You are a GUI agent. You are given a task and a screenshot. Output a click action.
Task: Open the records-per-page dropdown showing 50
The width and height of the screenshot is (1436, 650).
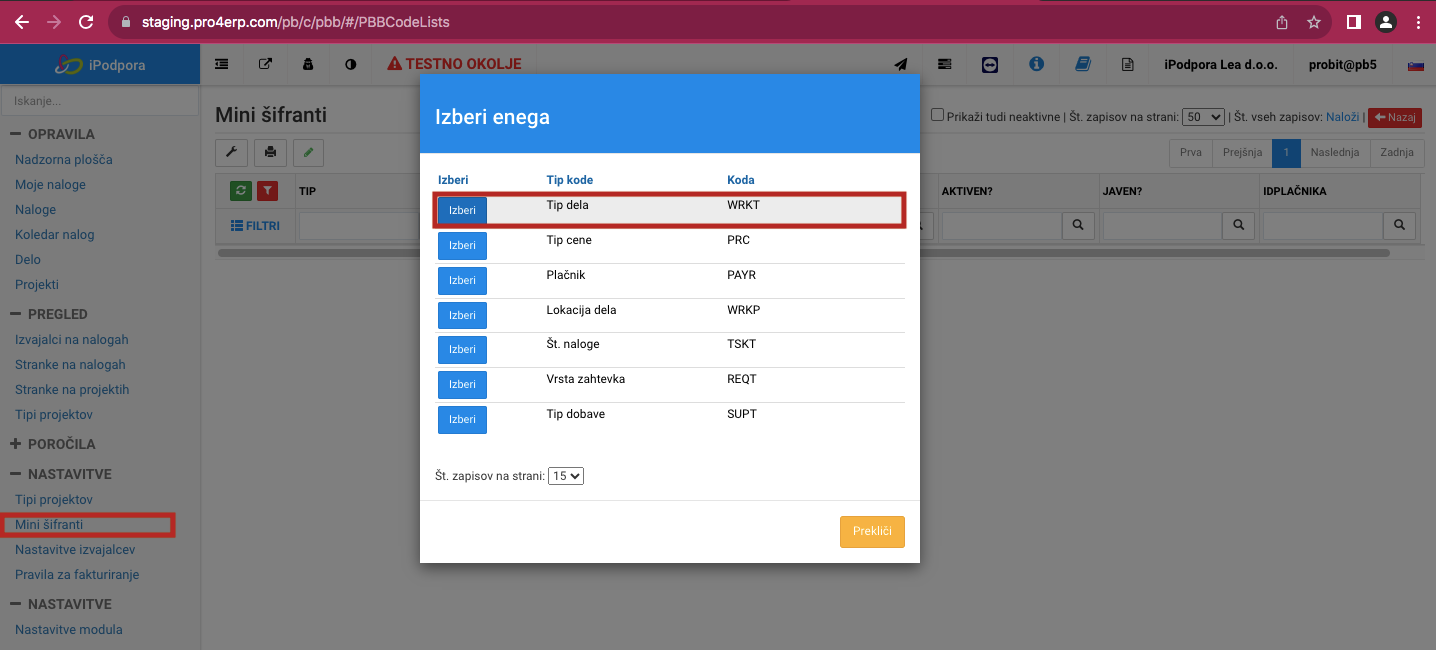1203,117
